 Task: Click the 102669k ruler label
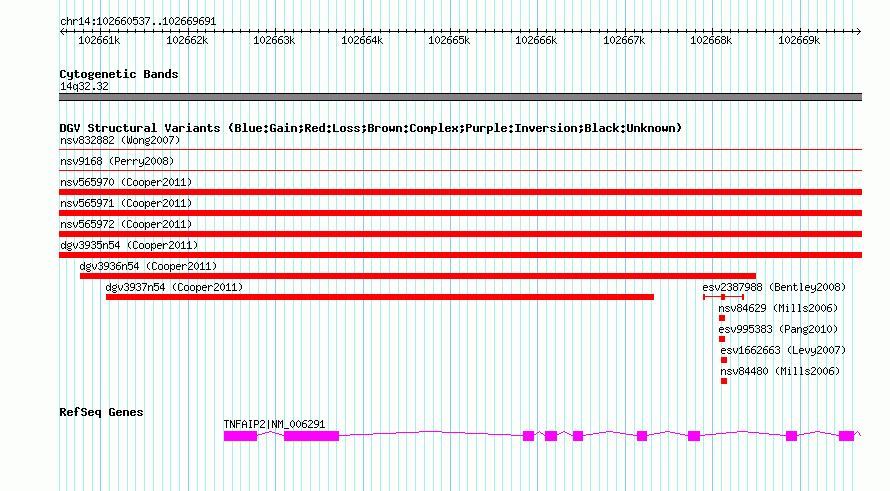coord(799,41)
